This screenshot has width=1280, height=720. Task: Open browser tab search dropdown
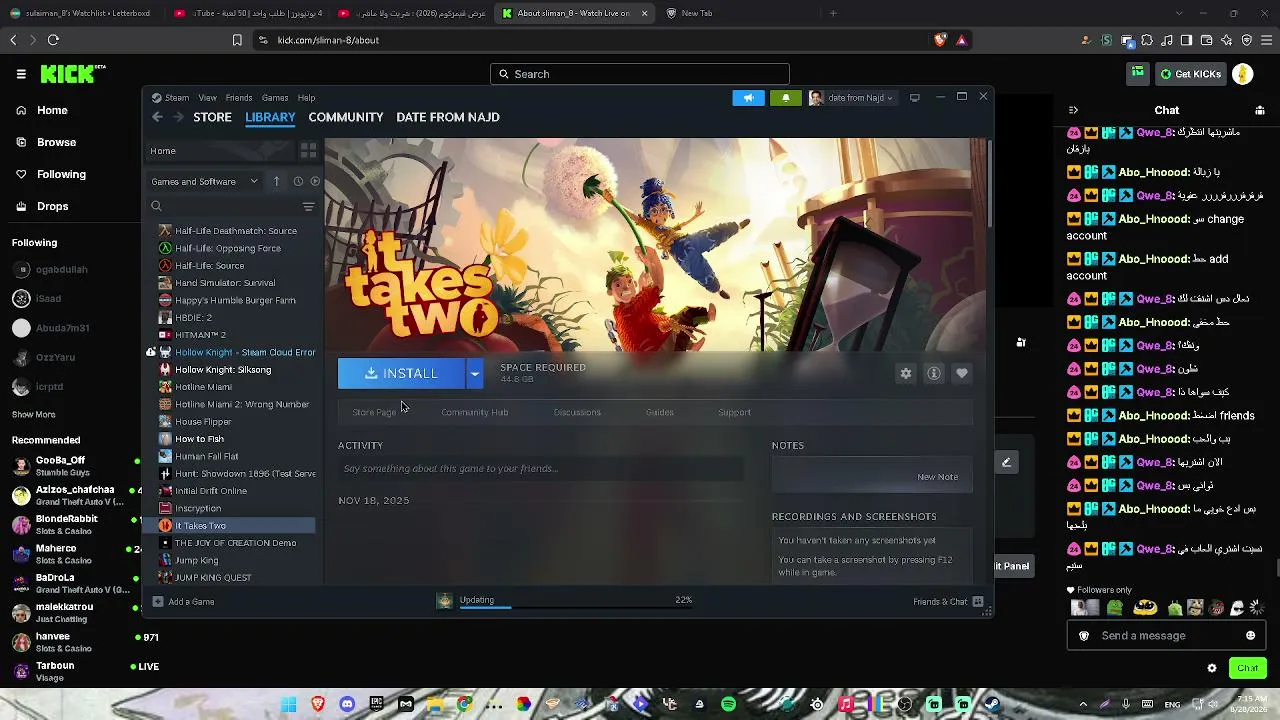pos(1179,13)
